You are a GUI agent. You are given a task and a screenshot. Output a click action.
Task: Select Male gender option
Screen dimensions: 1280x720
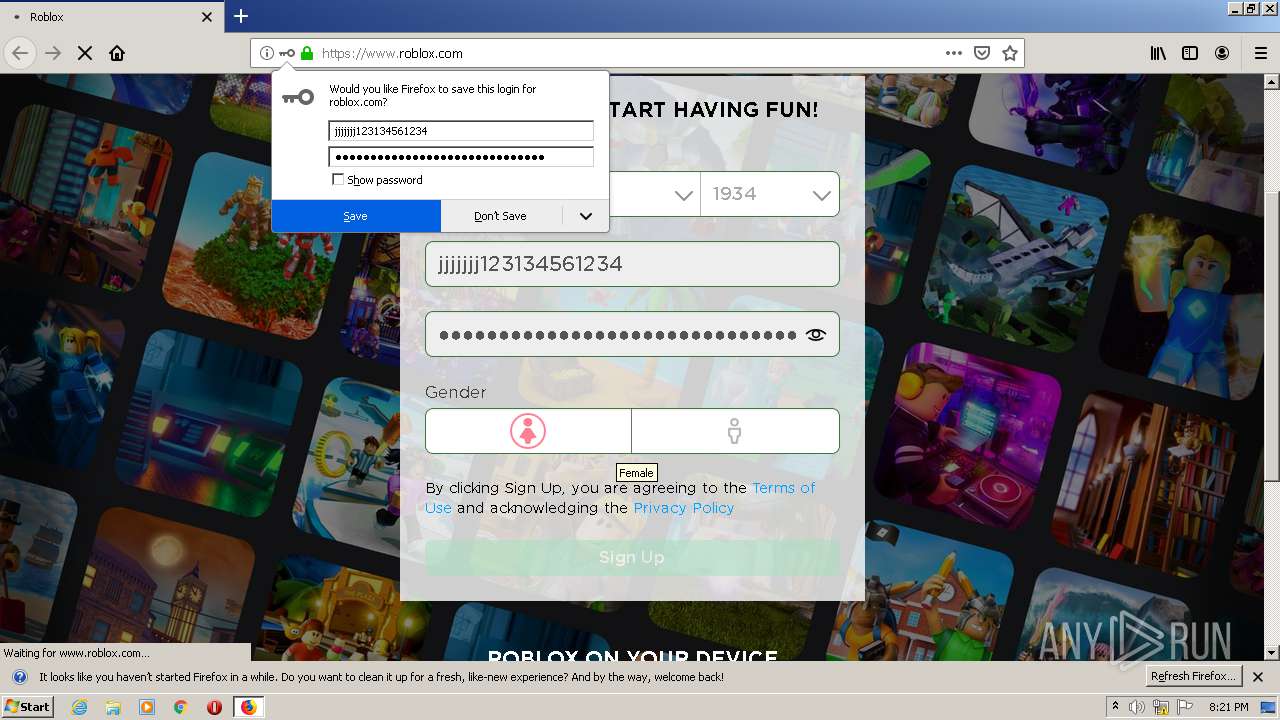[735, 431]
